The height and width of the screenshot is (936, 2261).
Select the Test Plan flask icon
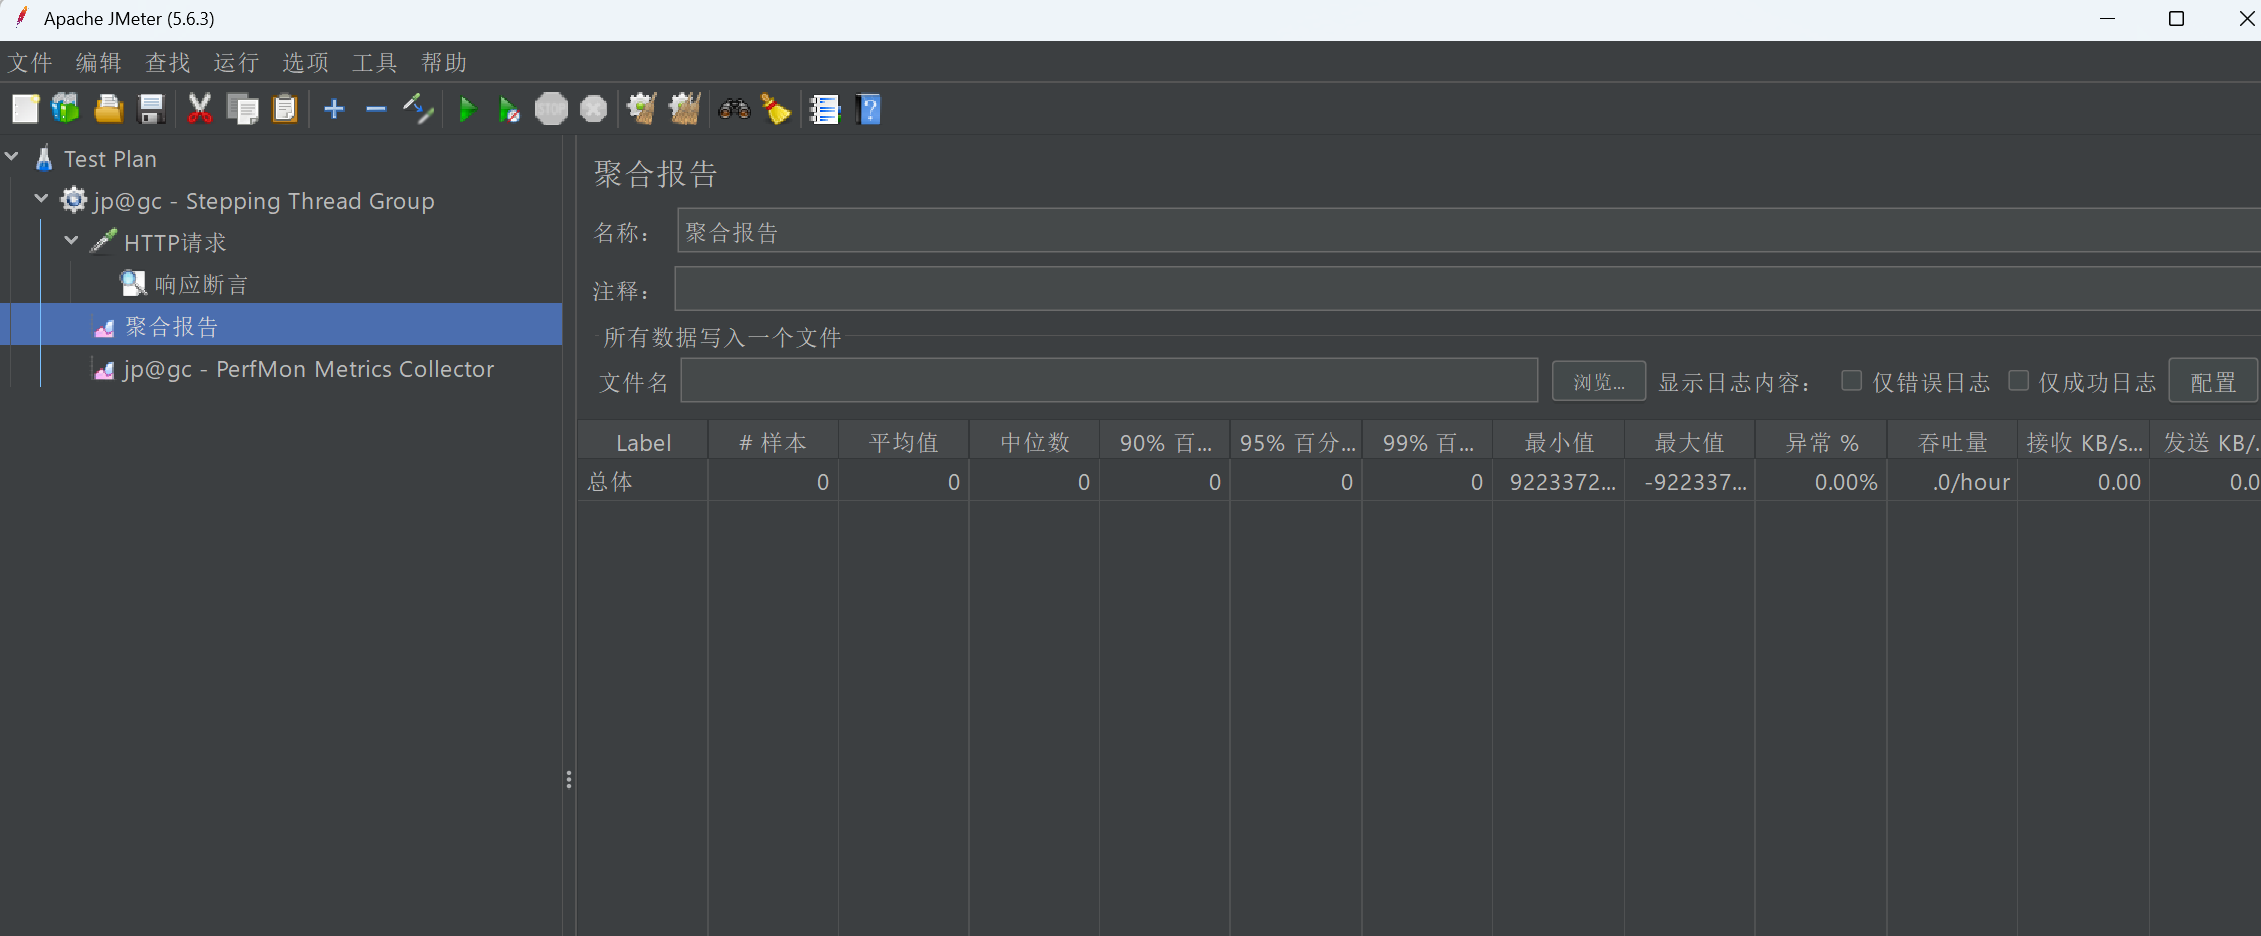click(x=44, y=158)
